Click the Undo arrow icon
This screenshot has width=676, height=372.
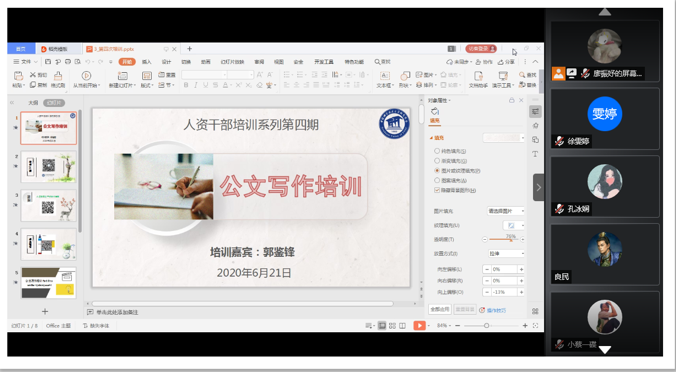[x=88, y=62]
